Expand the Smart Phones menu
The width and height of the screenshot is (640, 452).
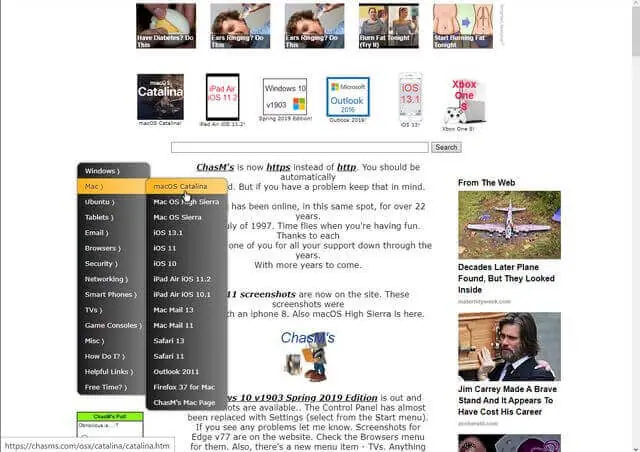coord(111,294)
